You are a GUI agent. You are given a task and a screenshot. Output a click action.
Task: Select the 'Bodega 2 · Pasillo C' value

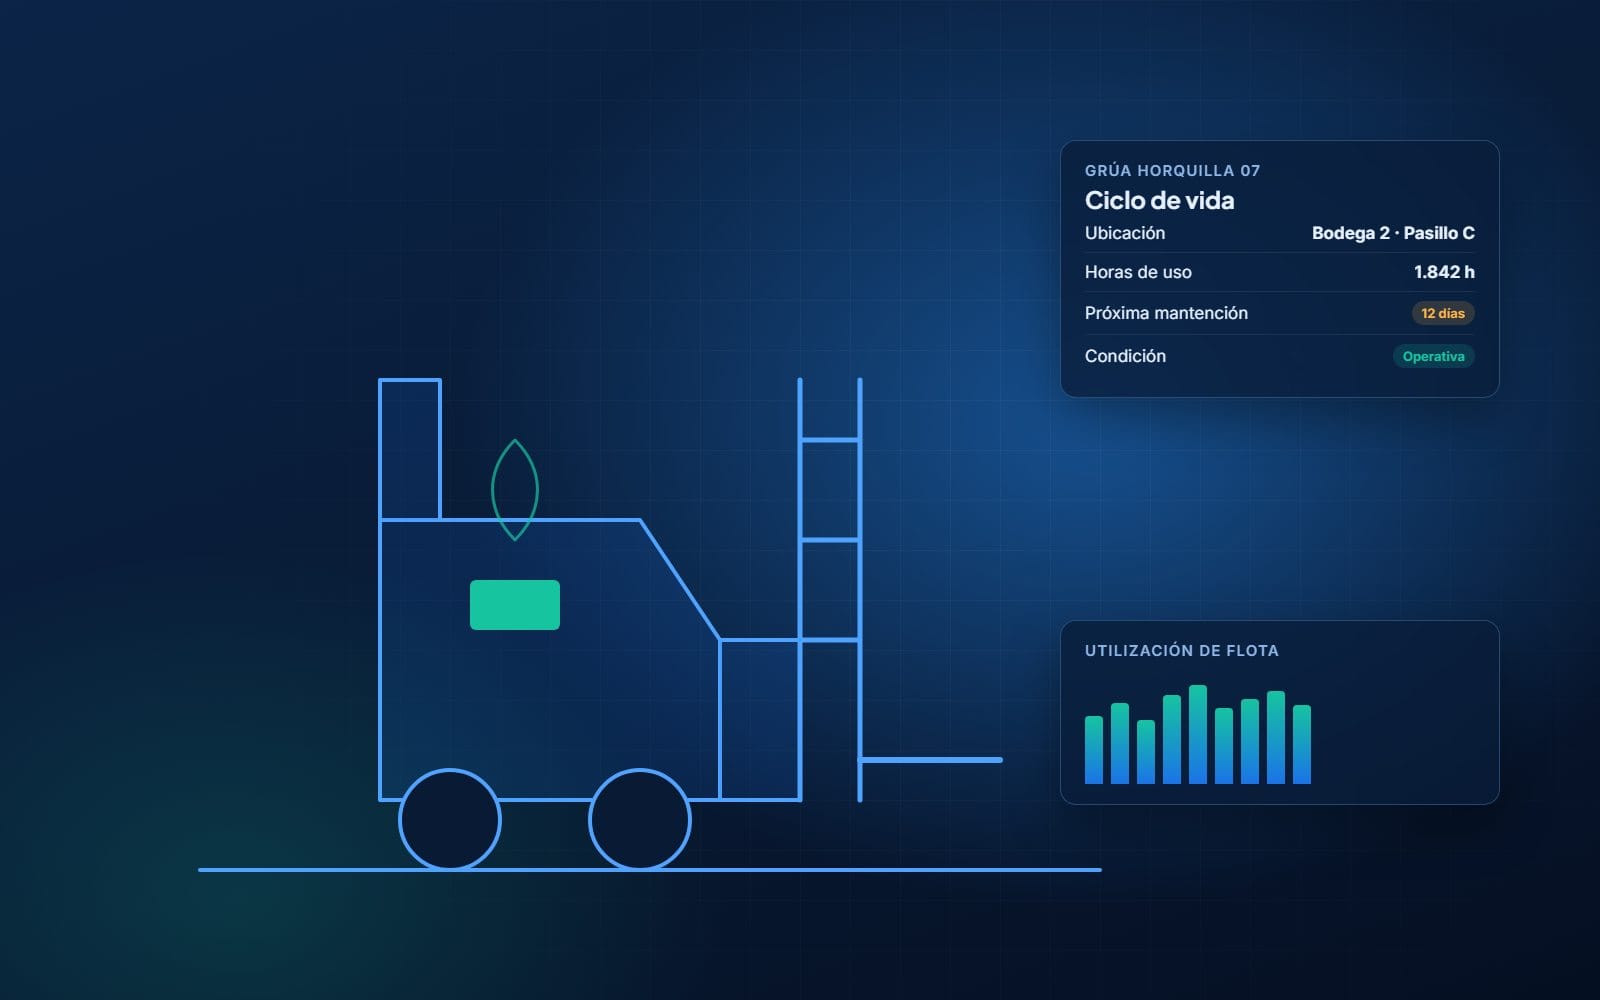[x=1393, y=233]
